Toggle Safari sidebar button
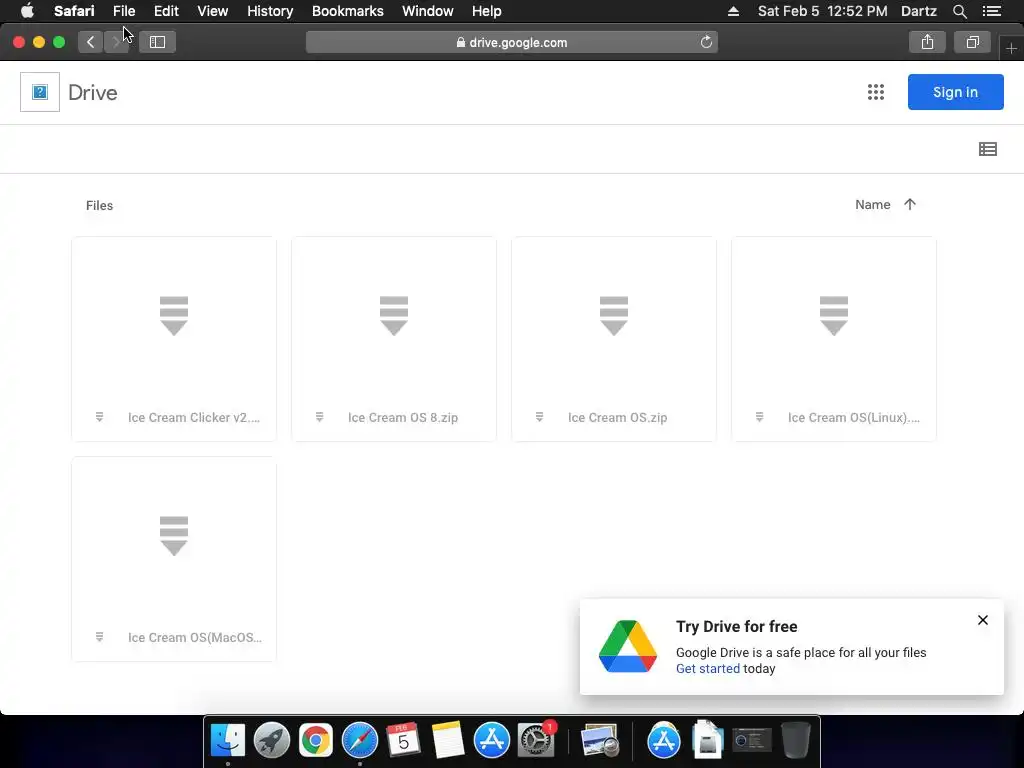 point(157,42)
